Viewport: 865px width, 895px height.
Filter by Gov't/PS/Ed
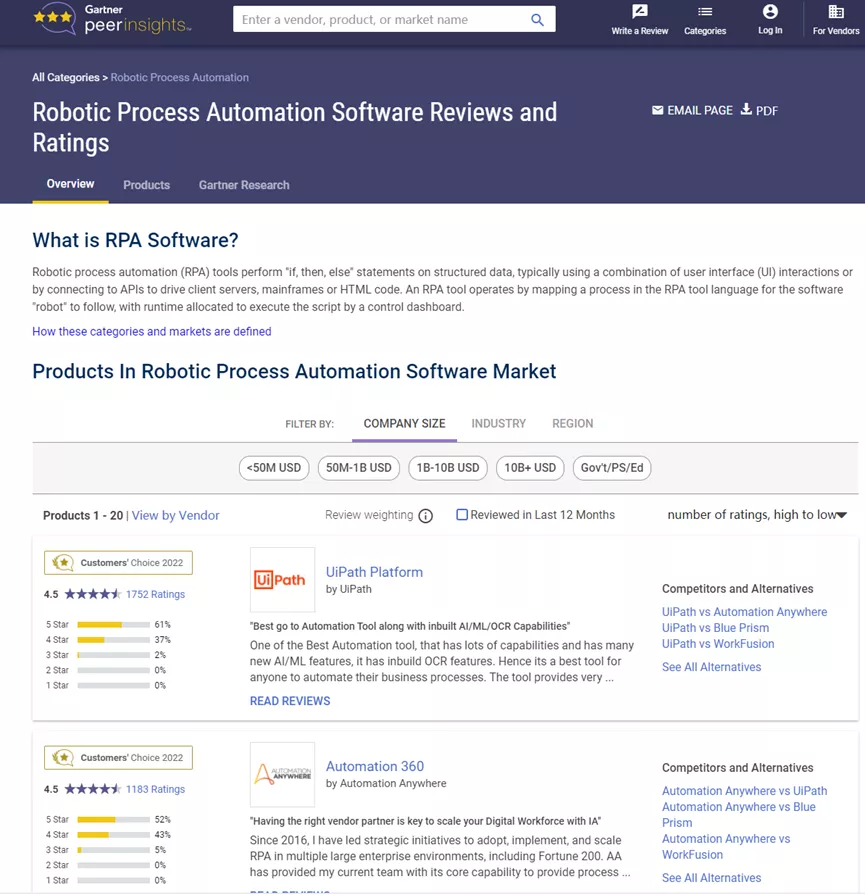click(x=612, y=468)
